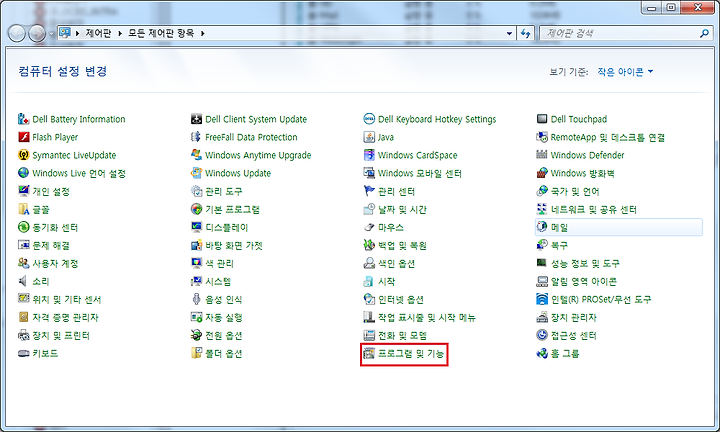This screenshot has height=432, width=720.
Task: Open the 메일 link
Action: (x=559, y=227)
